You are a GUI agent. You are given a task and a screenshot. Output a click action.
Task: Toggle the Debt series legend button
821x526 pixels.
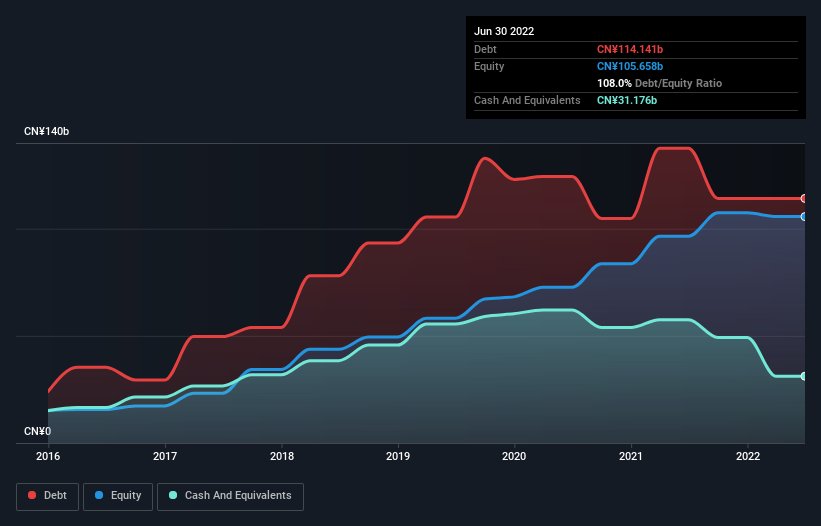48,496
